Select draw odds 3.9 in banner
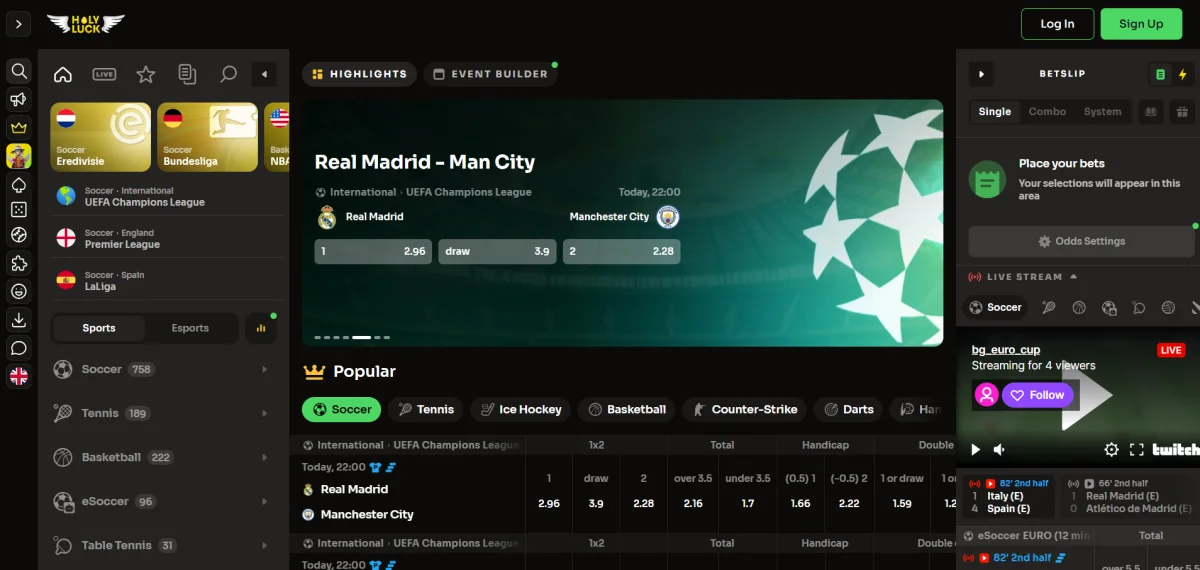This screenshot has width=1200, height=570. coord(497,251)
